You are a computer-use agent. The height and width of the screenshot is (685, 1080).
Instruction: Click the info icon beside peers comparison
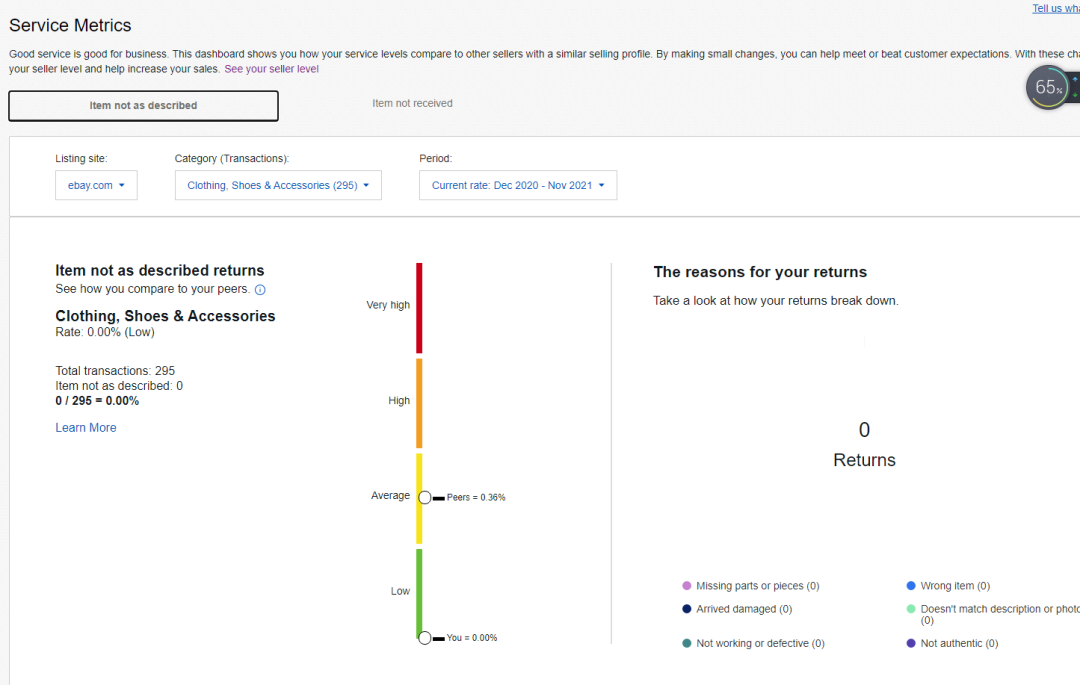[x=260, y=290]
